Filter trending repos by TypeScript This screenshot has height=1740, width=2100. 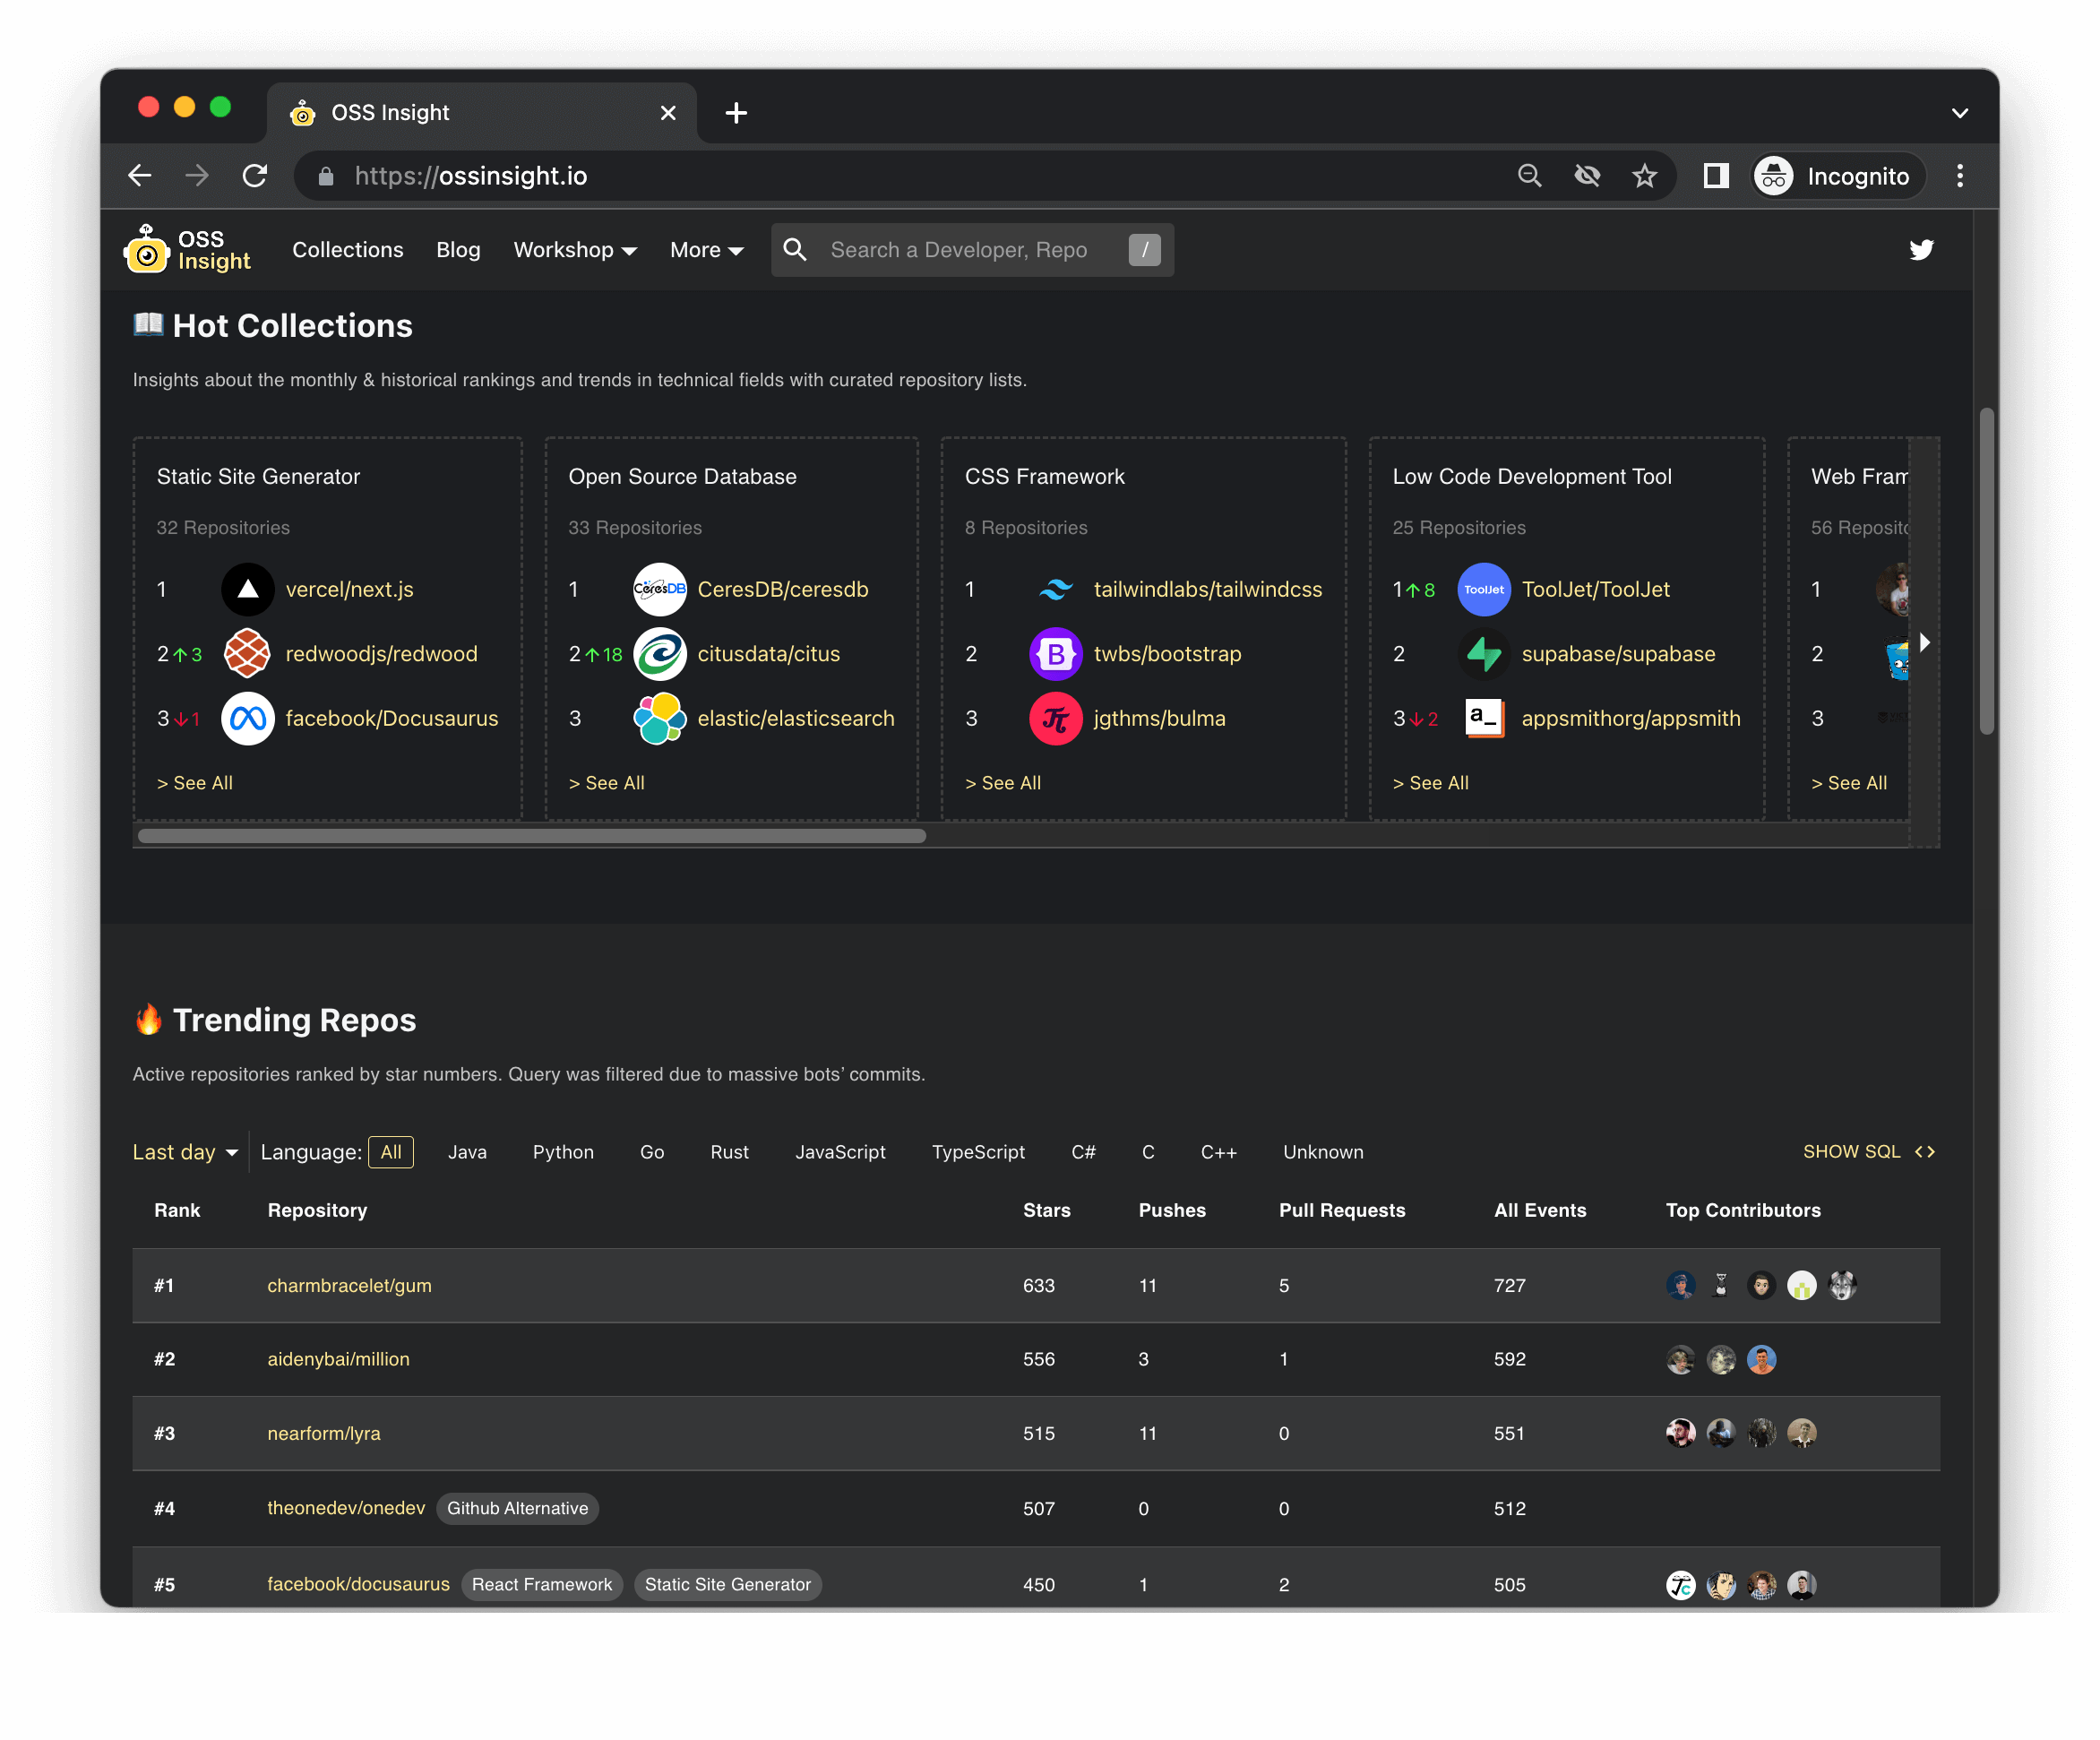click(978, 1152)
